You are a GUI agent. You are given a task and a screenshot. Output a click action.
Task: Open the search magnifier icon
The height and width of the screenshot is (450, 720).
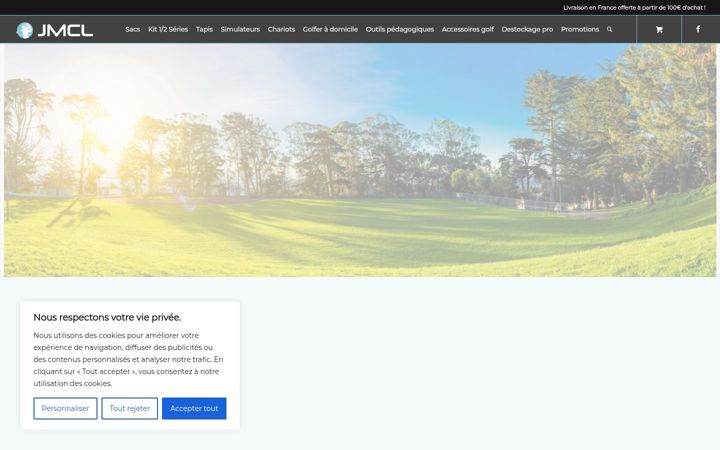click(609, 29)
